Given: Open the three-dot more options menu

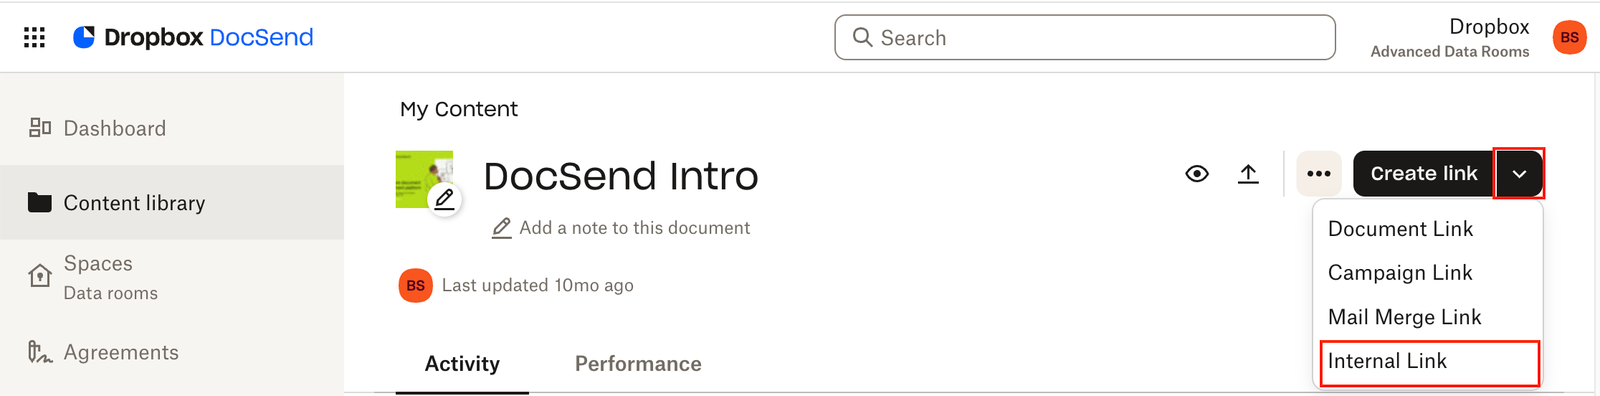Looking at the screenshot, I should click(x=1319, y=174).
